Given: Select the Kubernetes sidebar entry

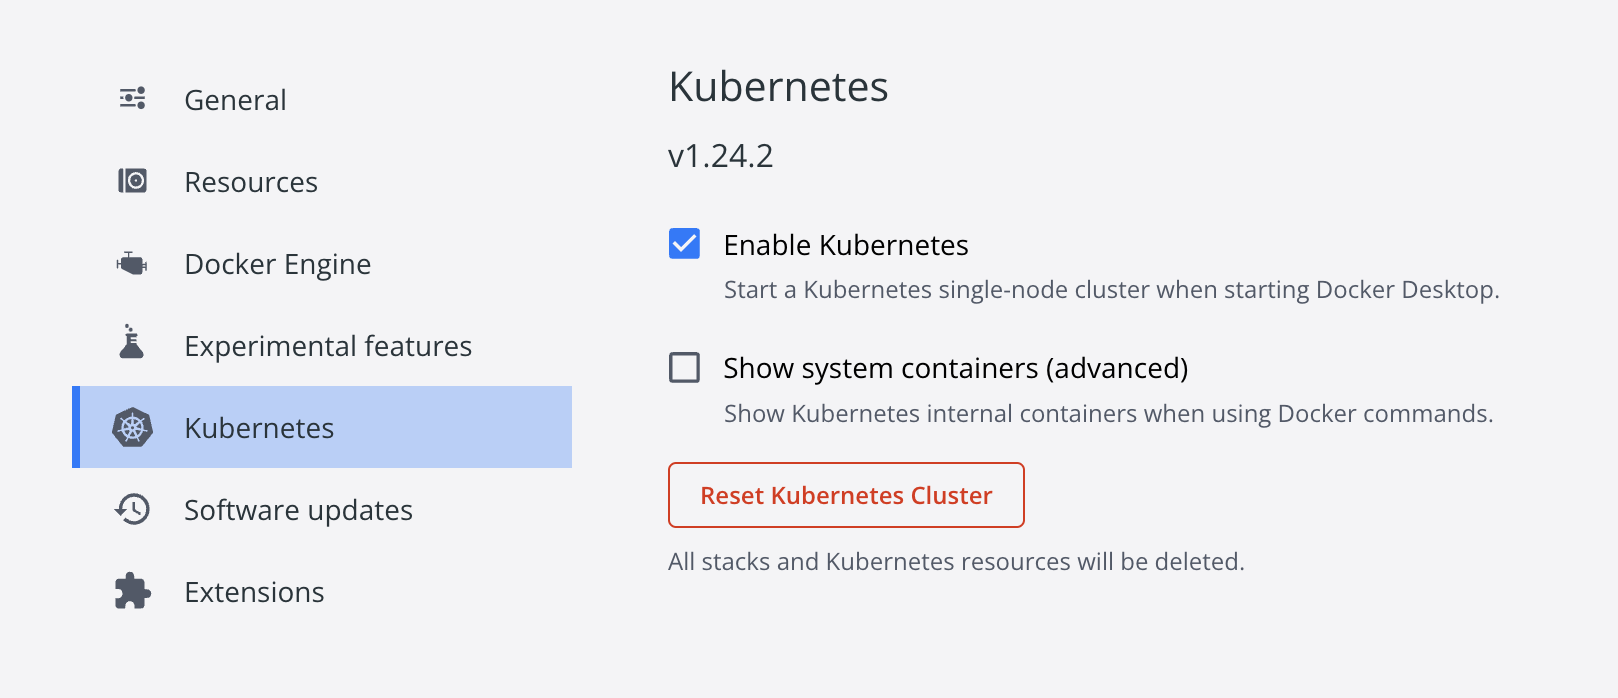Looking at the screenshot, I should pos(258,427).
